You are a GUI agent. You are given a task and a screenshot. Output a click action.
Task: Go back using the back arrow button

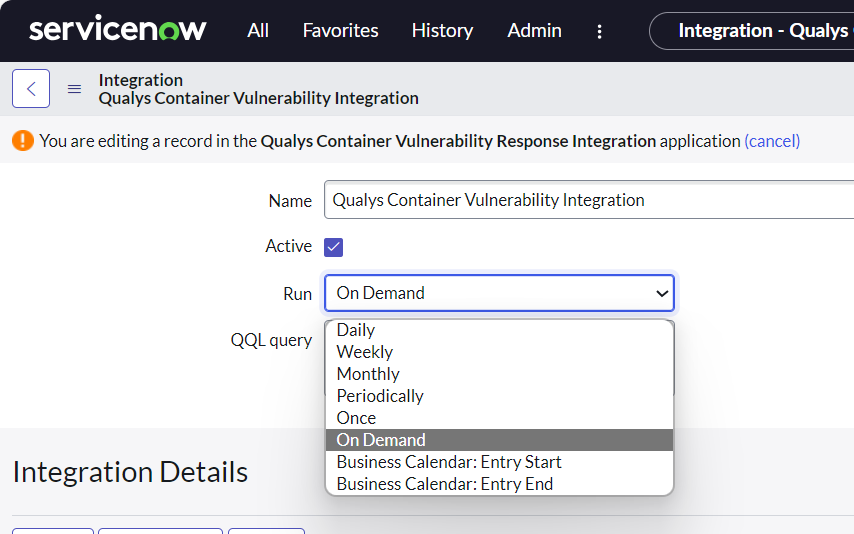[31, 88]
